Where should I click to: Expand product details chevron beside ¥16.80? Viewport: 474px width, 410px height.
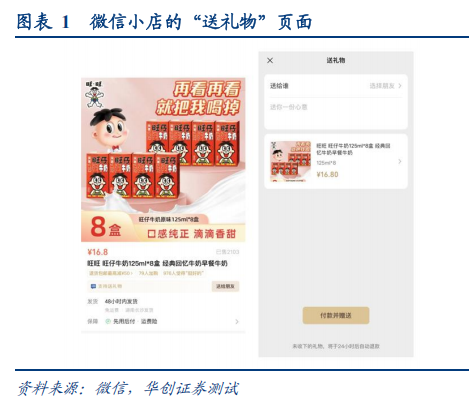pos(400,161)
